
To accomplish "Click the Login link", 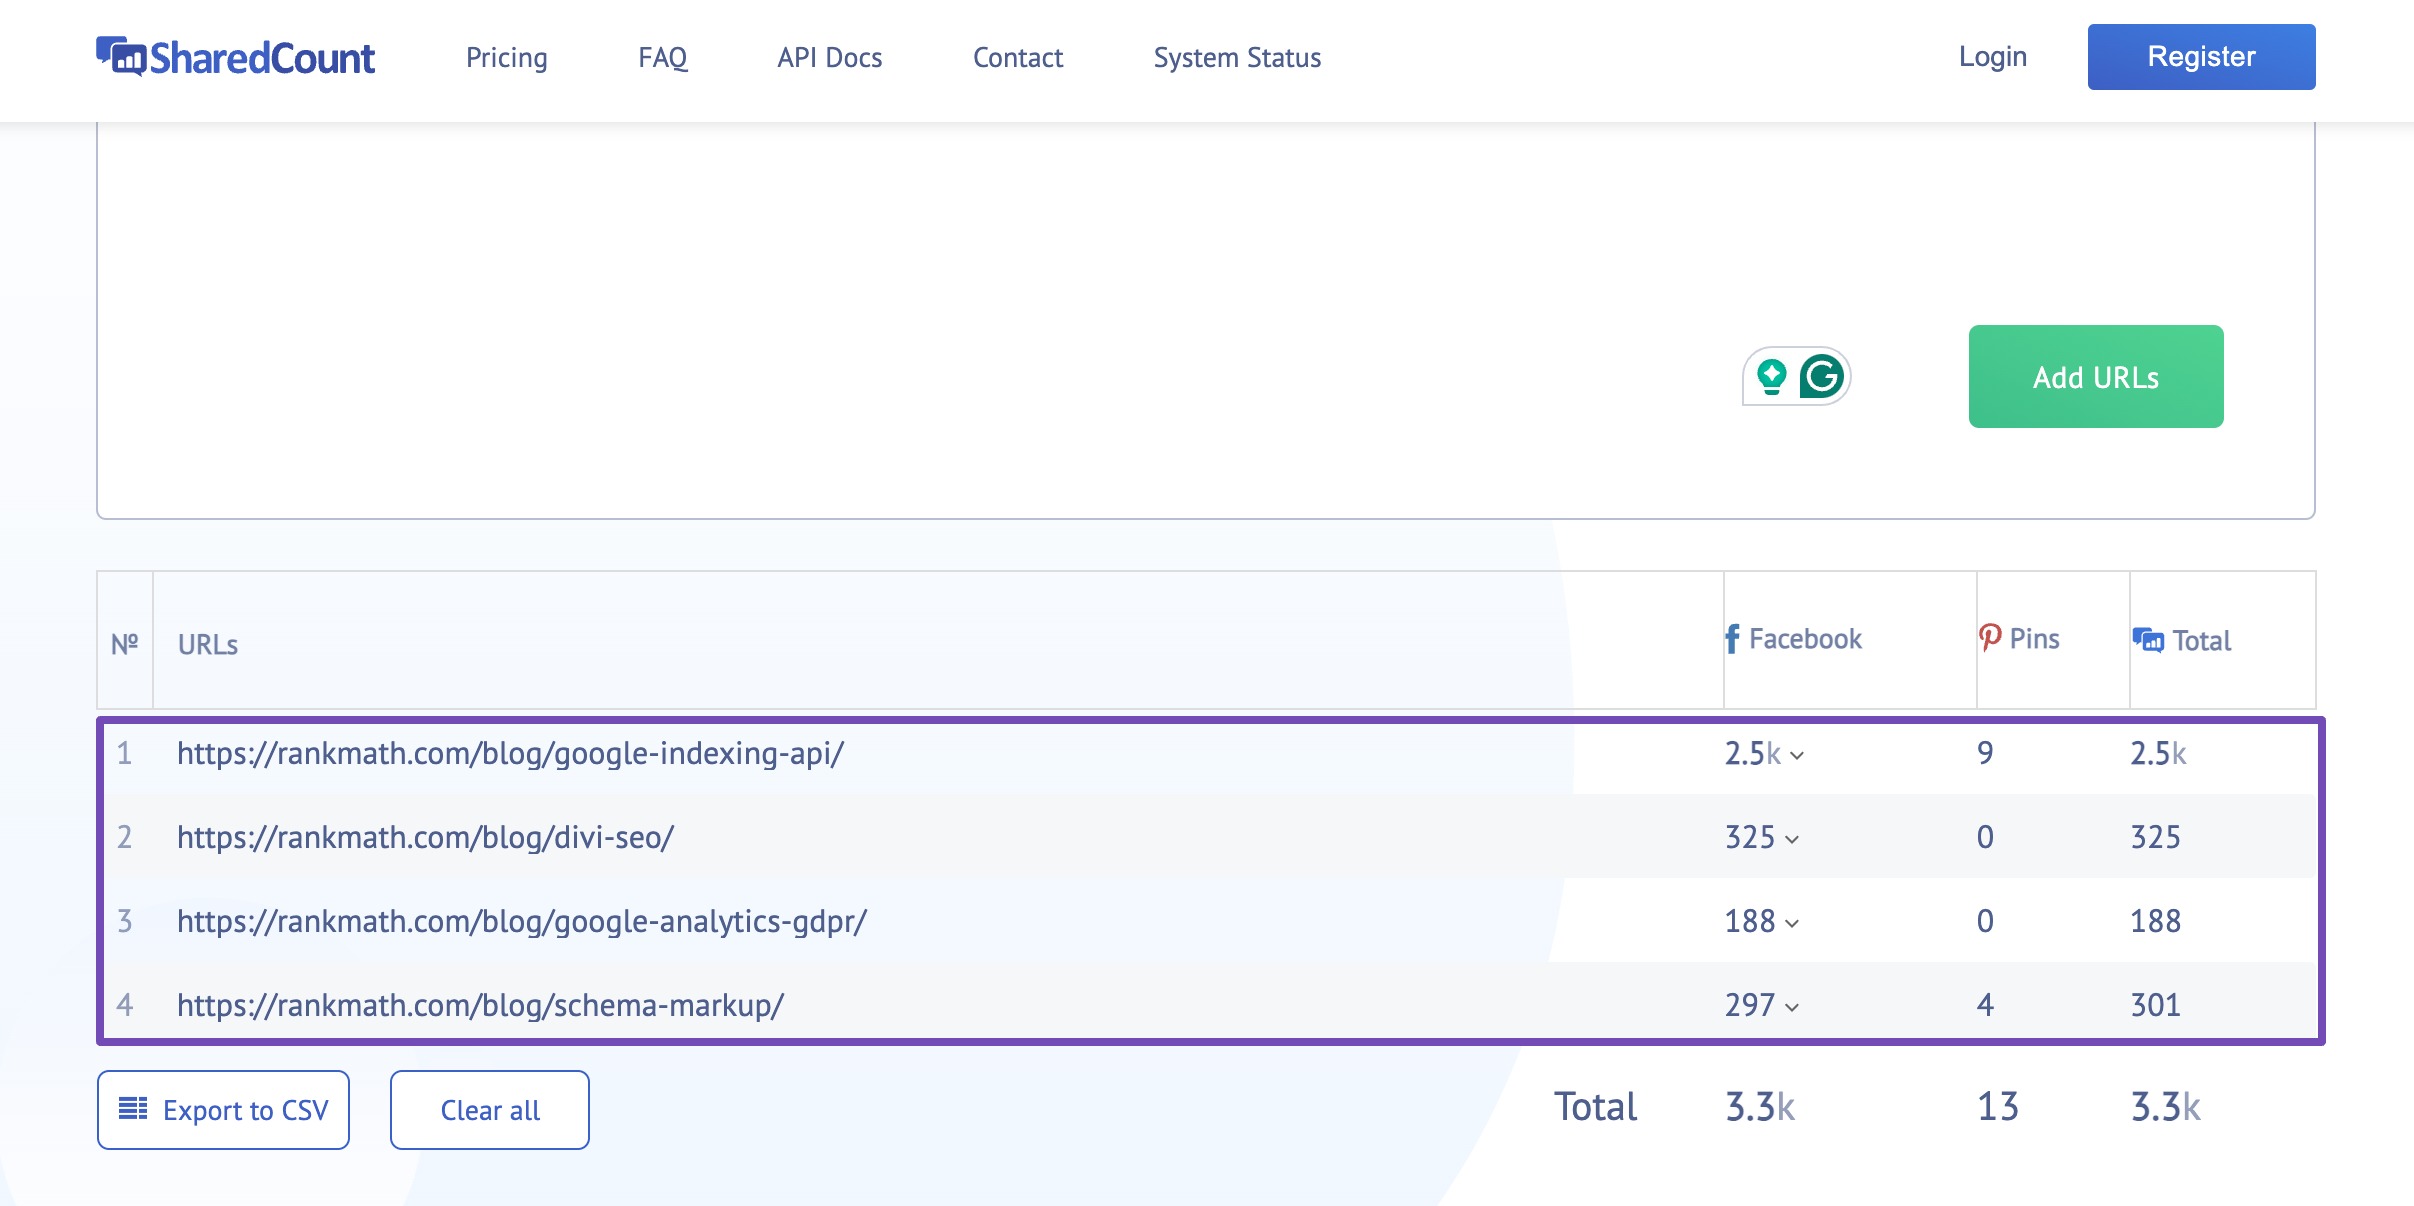I will point(1993,57).
